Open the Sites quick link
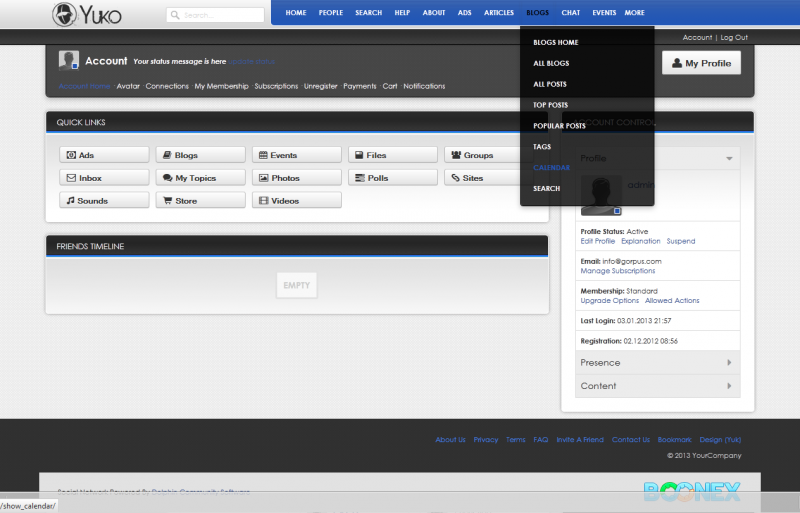The width and height of the screenshot is (800, 513). pos(482,178)
